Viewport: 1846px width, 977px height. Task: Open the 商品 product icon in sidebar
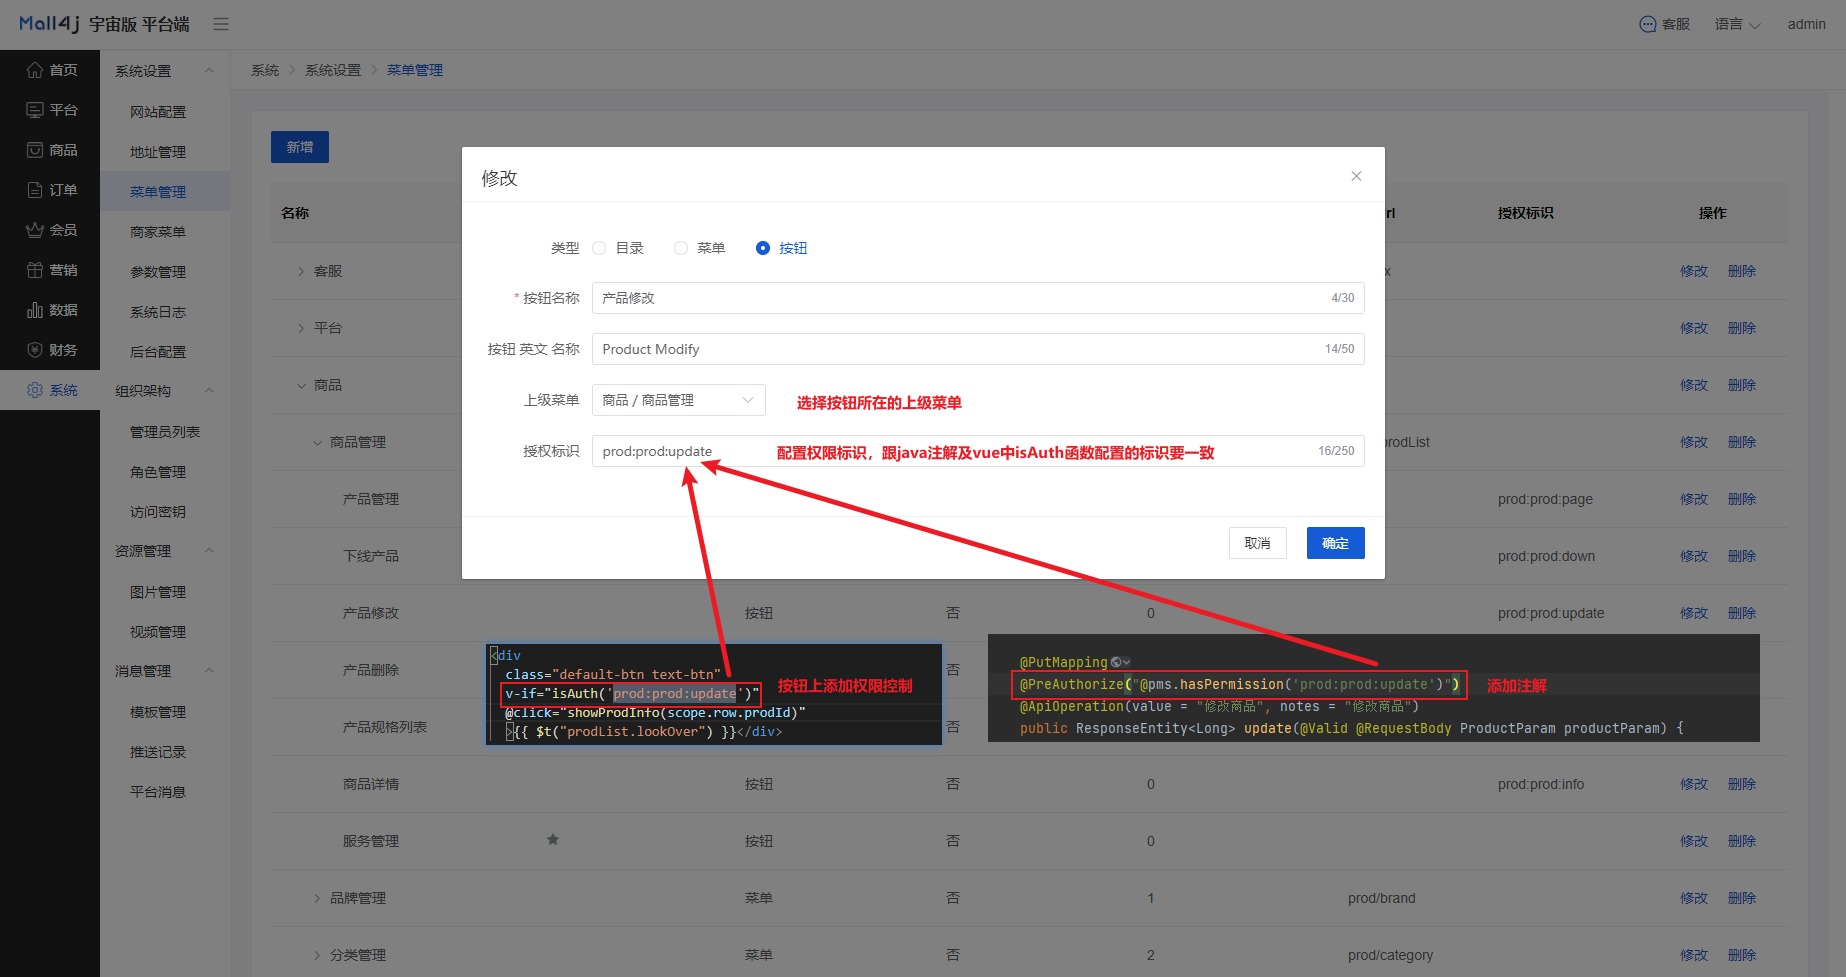point(35,150)
